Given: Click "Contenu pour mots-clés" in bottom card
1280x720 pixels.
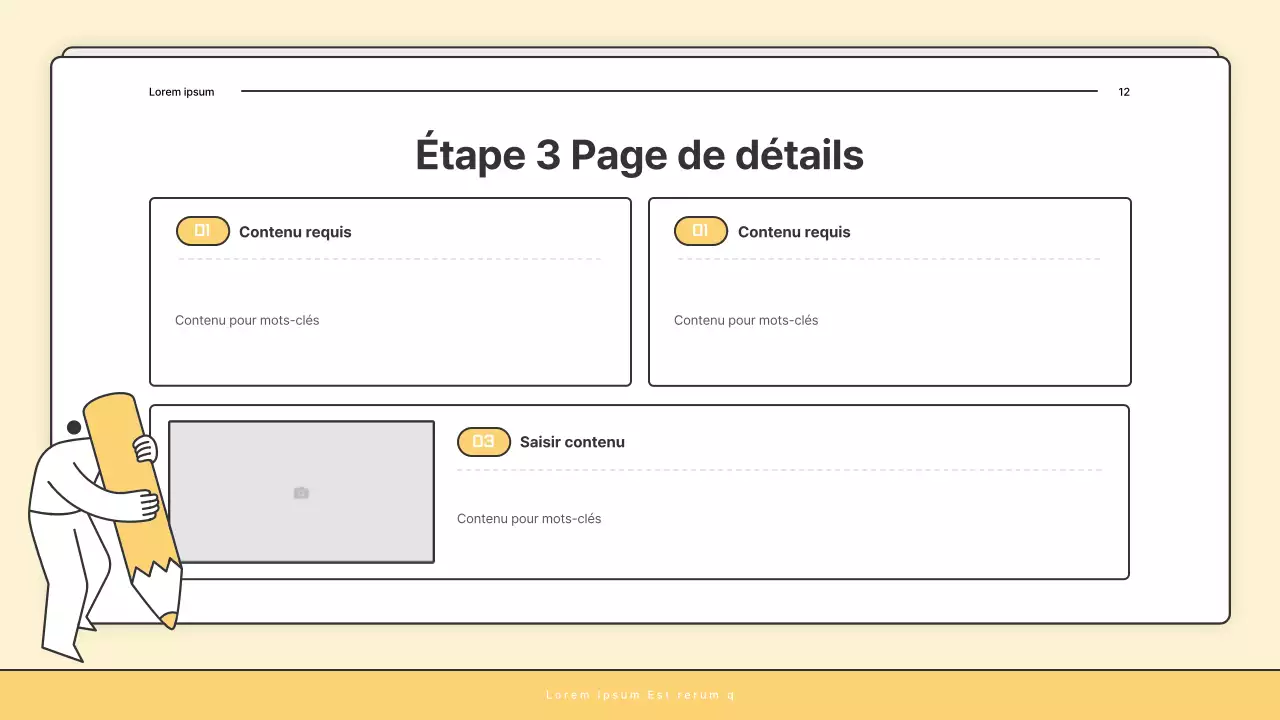Looking at the screenshot, I should pyautogui.click(x=529, y=518).
